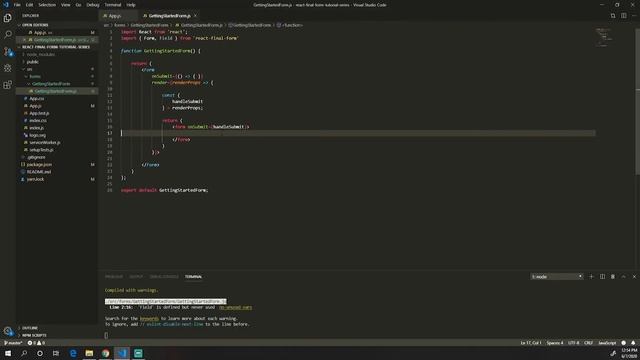The image size is (640, 360).
Task: Click the code minimap preview
Action: [604, 38]
